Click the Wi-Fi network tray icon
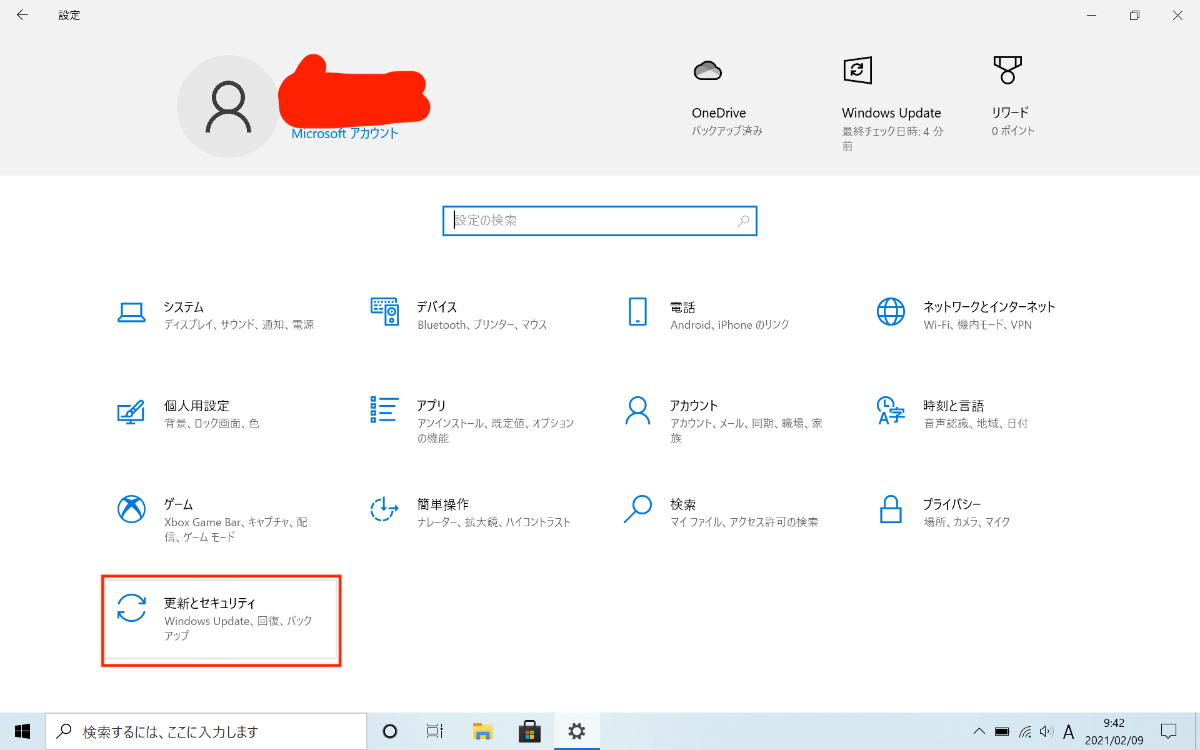1200x750 pixels. coord(1025,731)
